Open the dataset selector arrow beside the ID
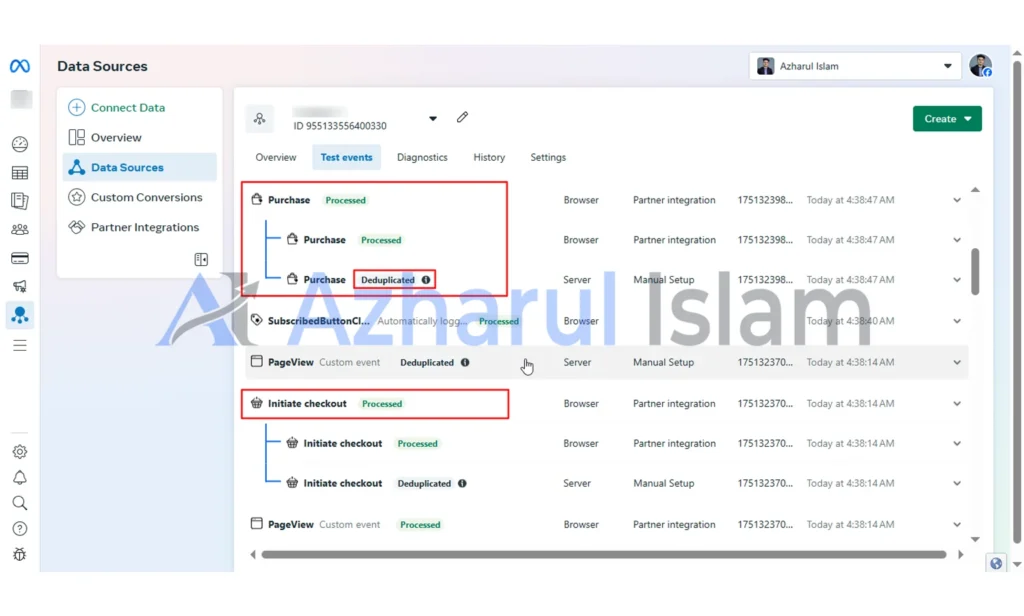This screenshot has height=616, width=1024. point(432,119)
